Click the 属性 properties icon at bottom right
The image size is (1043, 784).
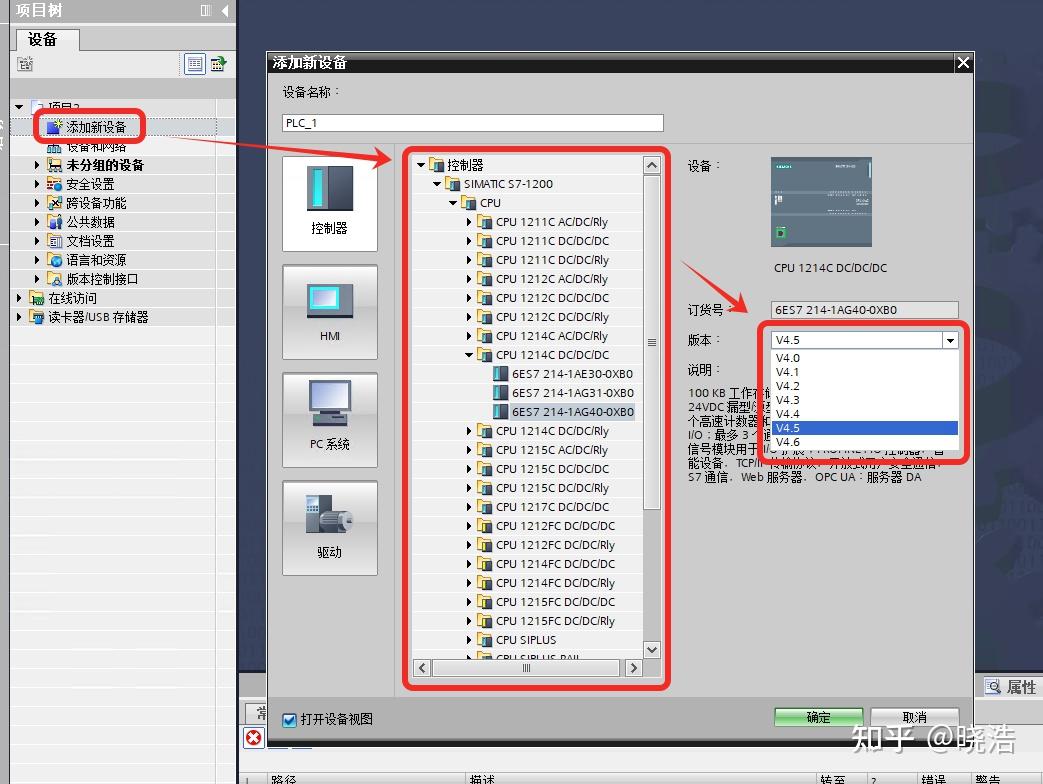(x=992, y=686)
